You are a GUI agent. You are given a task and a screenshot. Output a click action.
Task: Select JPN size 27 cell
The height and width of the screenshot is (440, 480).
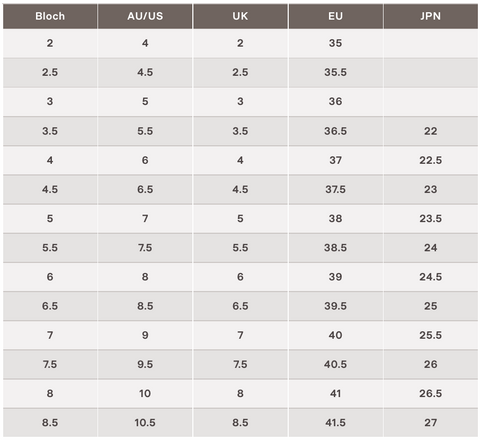click(x=431, y=423)
